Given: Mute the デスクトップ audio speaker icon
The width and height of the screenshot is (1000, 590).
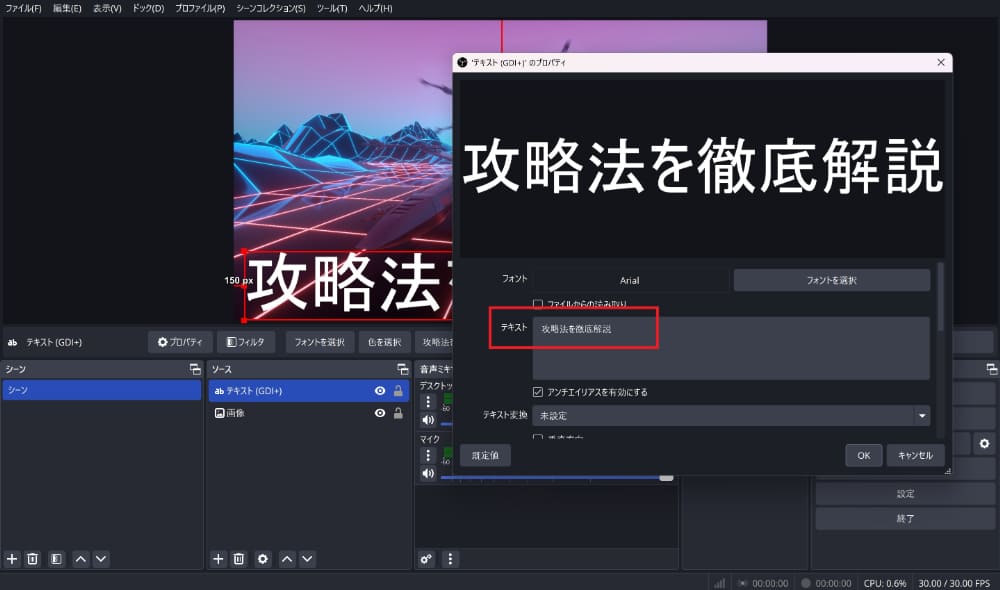Looking at the screenshot, I should (x=428, y=420).
